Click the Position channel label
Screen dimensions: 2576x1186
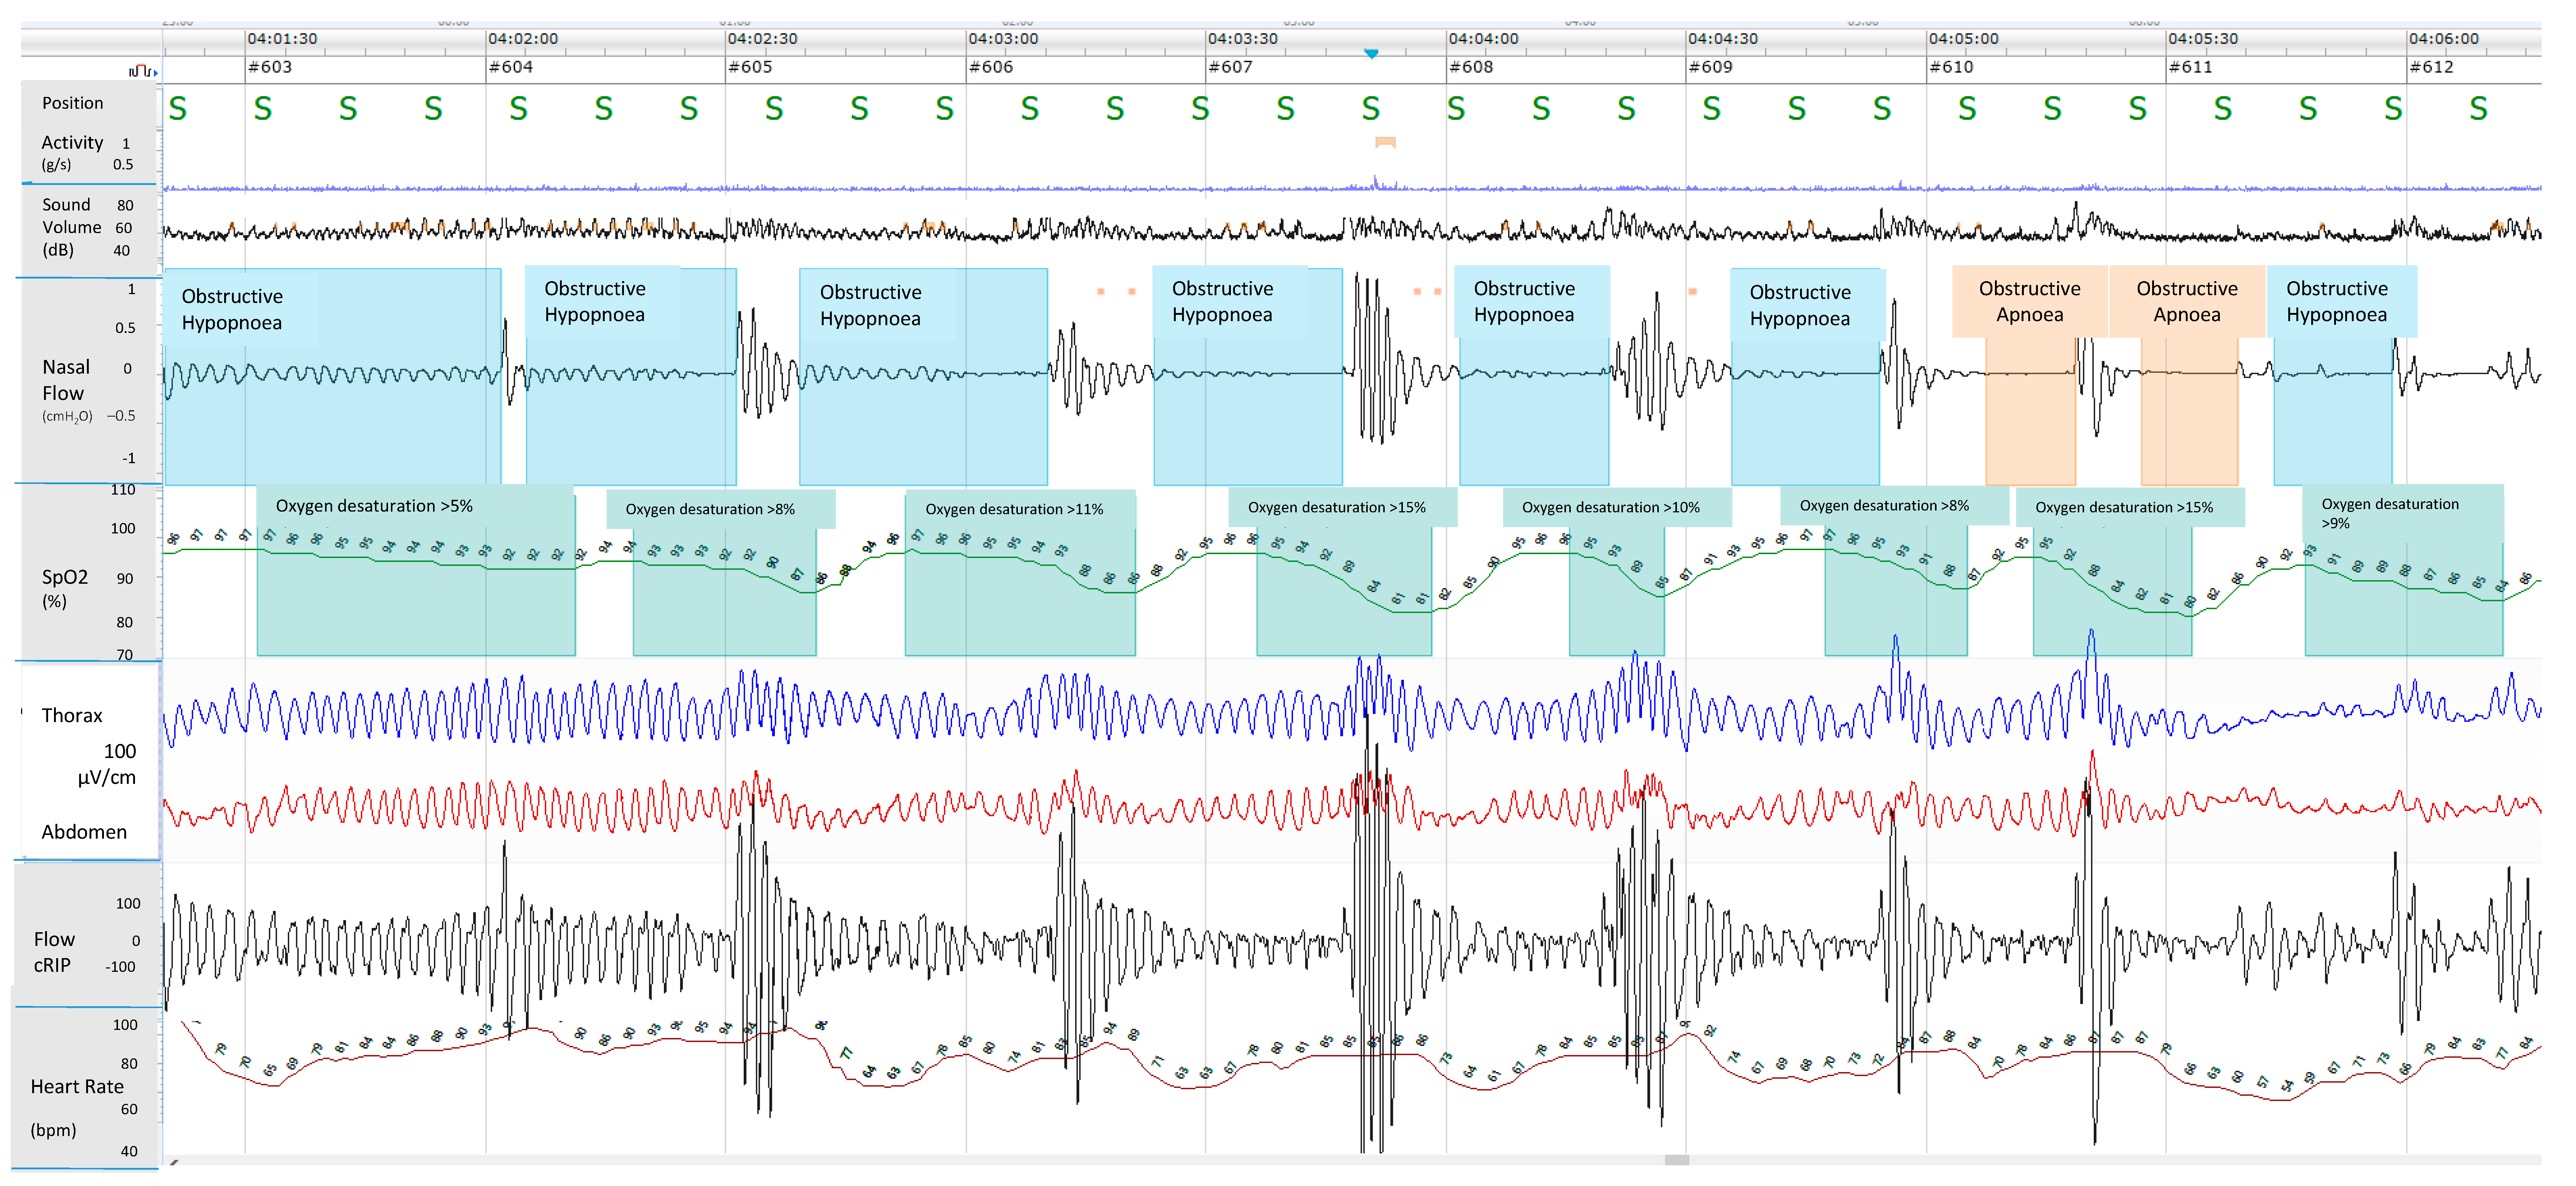72,103
